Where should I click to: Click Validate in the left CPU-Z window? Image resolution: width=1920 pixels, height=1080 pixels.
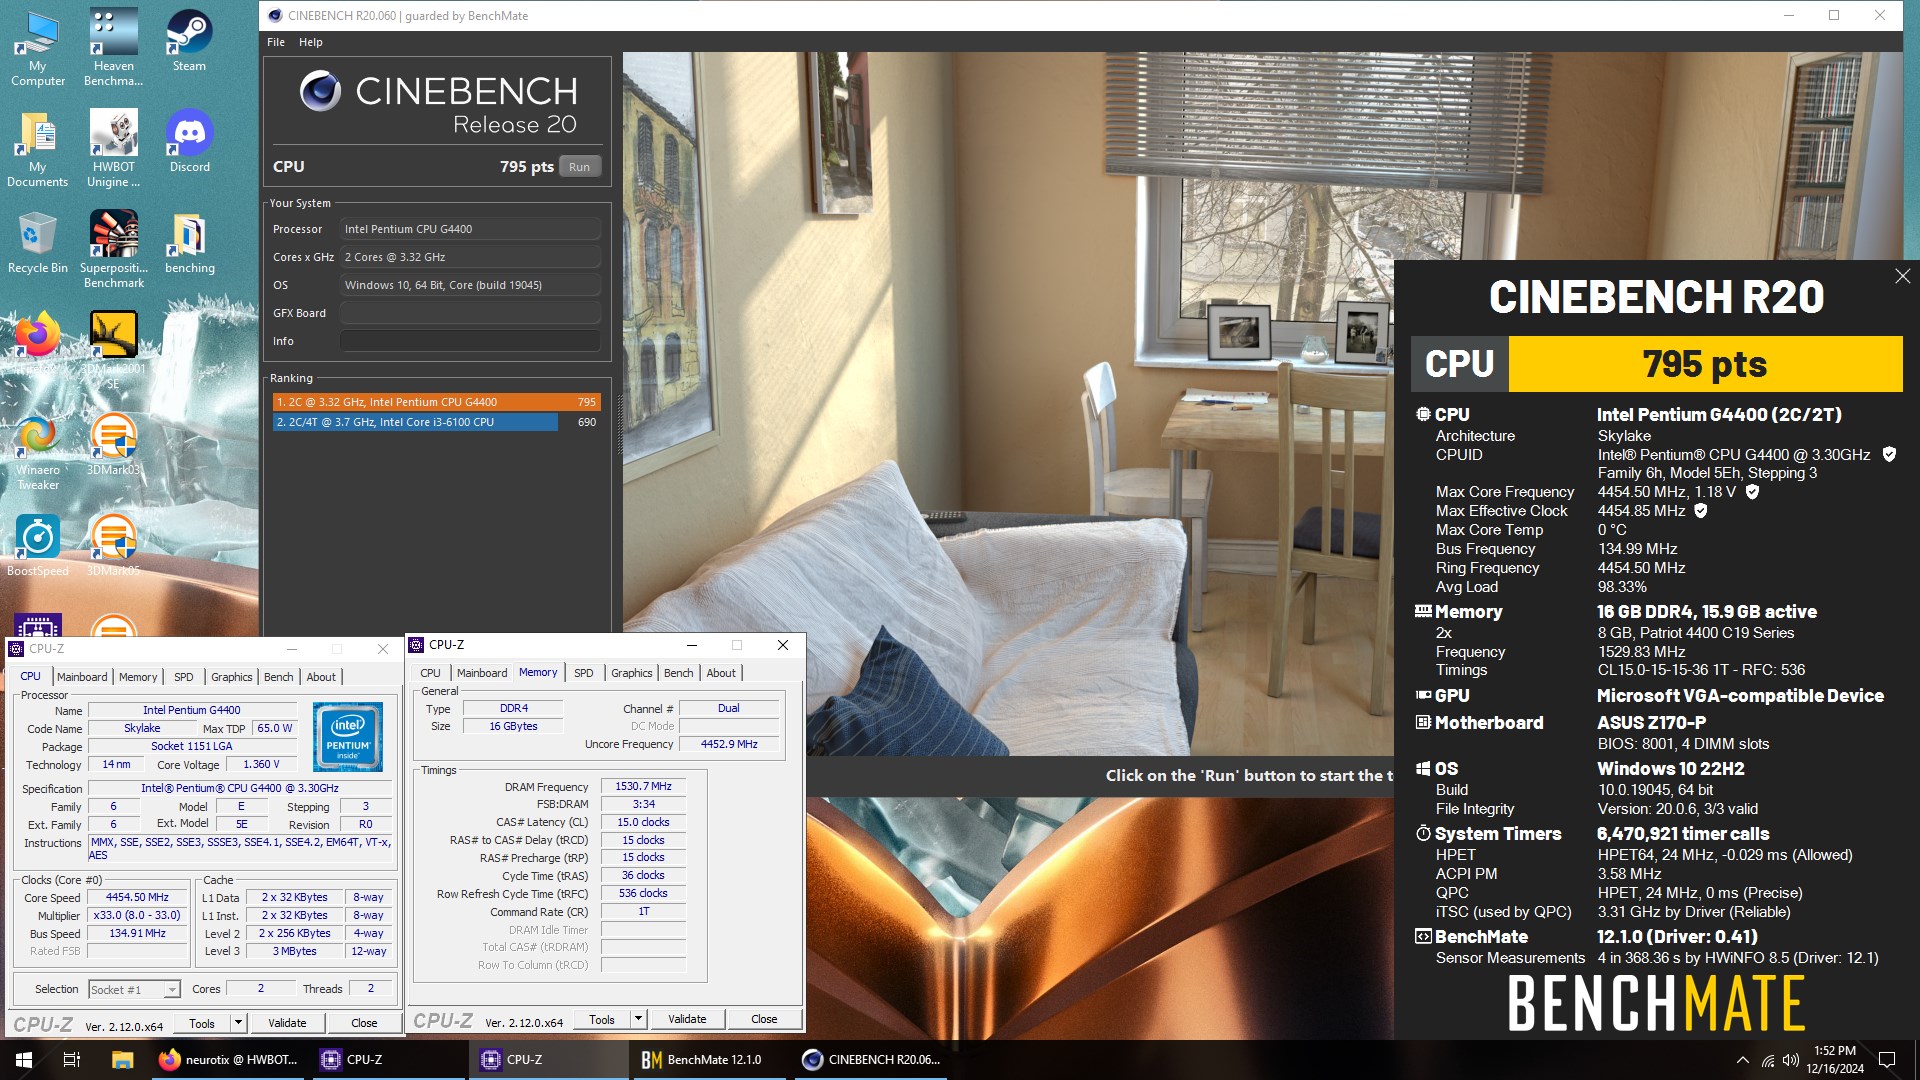[x=287, y=1023]
